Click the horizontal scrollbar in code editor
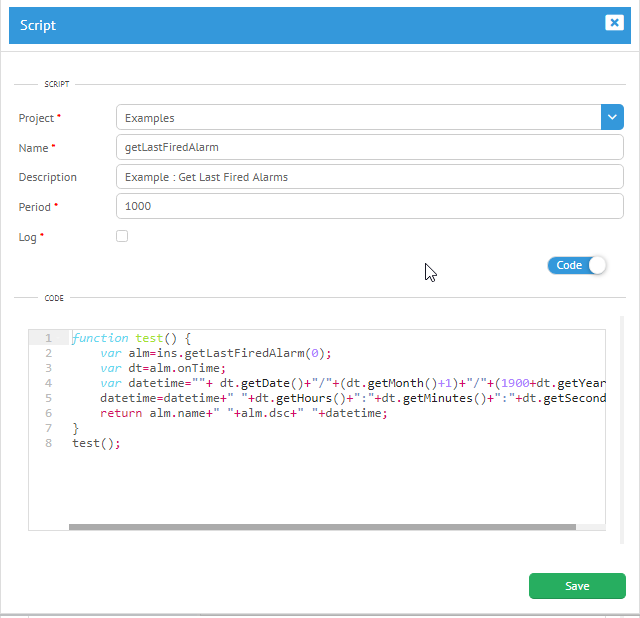 322,527
